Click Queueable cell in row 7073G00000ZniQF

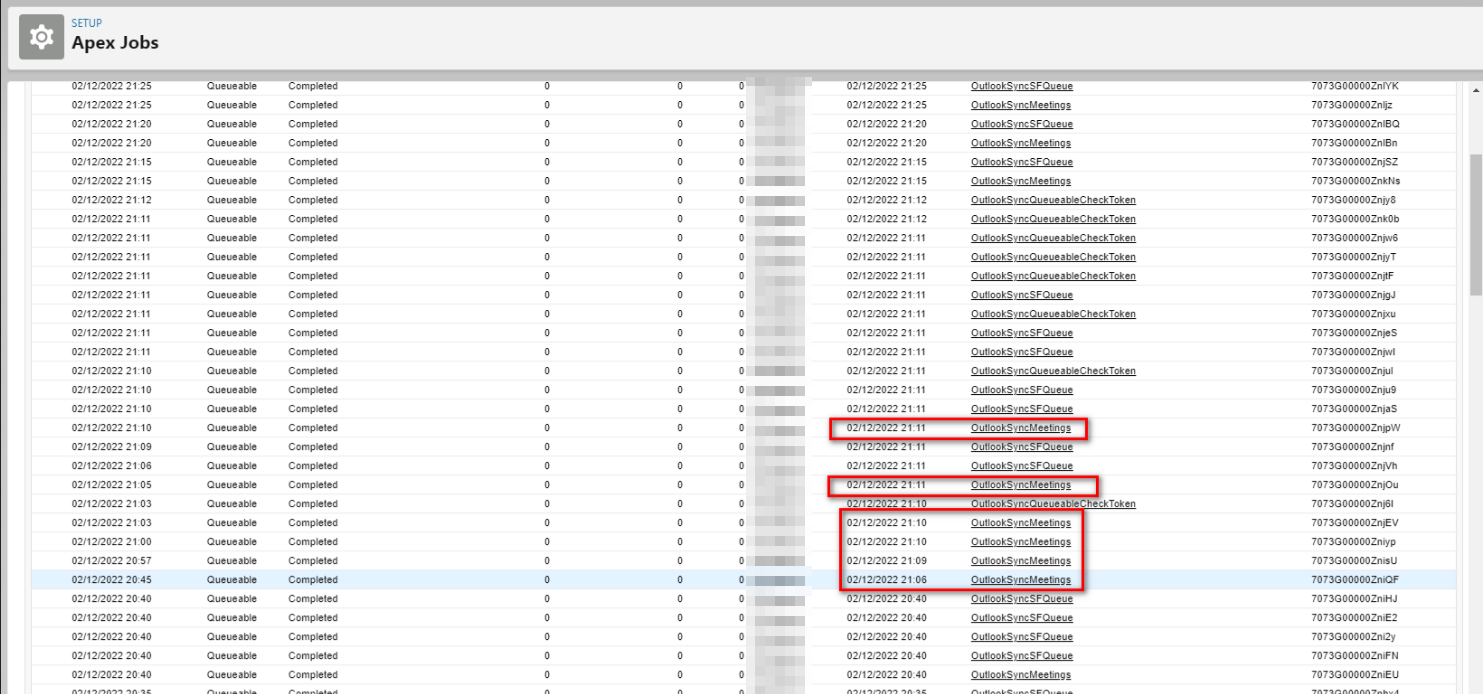tap(232, 580)
